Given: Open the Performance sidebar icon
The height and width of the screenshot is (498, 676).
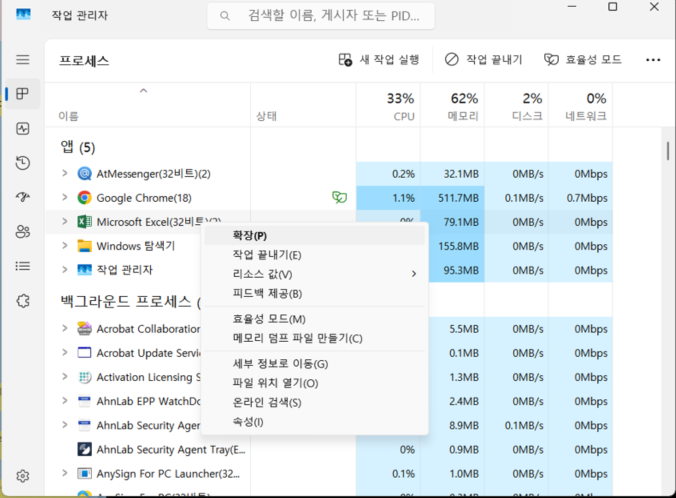Looking at the screenshot, I should [23, 128].
